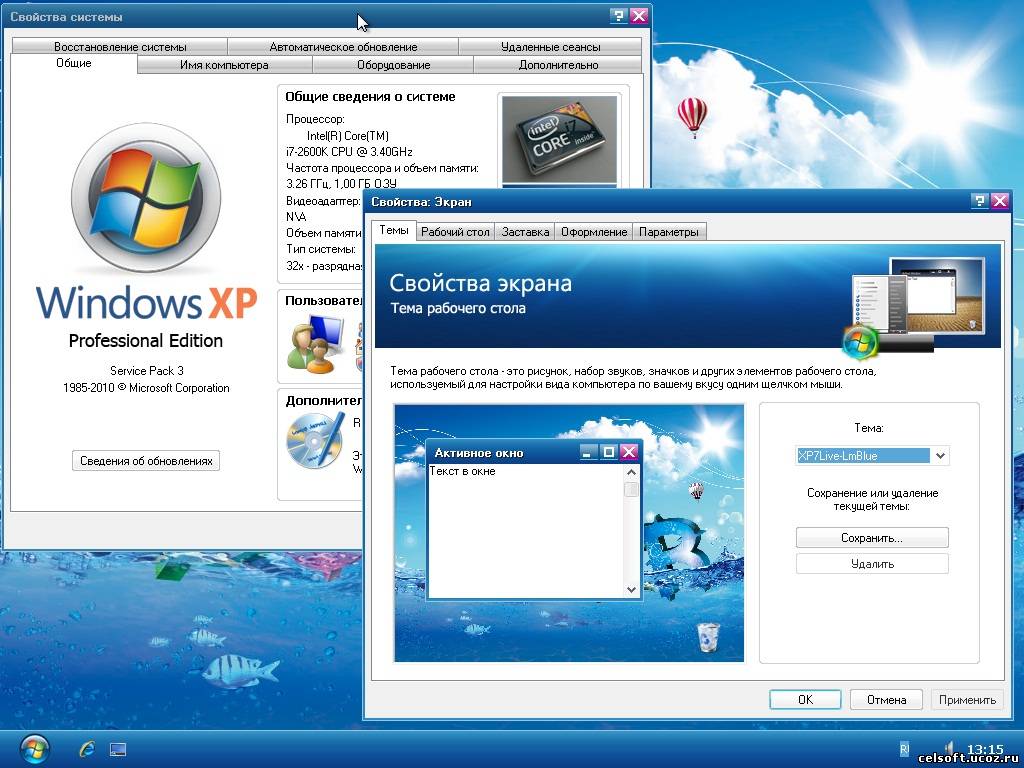Image resolution: width=1024 pixels, height=768 pixels.
Task: Click the RU language indicator in the tray
Action: pyautogui.click(x=904, y=749)
